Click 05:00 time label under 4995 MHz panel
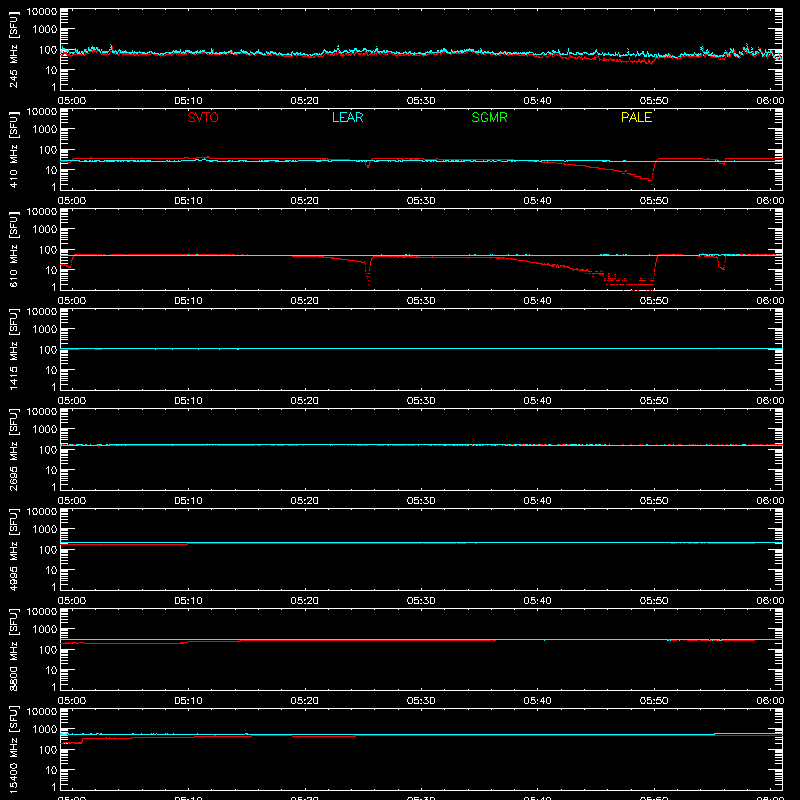This screenshot has height=800, width=800. tap(72, 601)
